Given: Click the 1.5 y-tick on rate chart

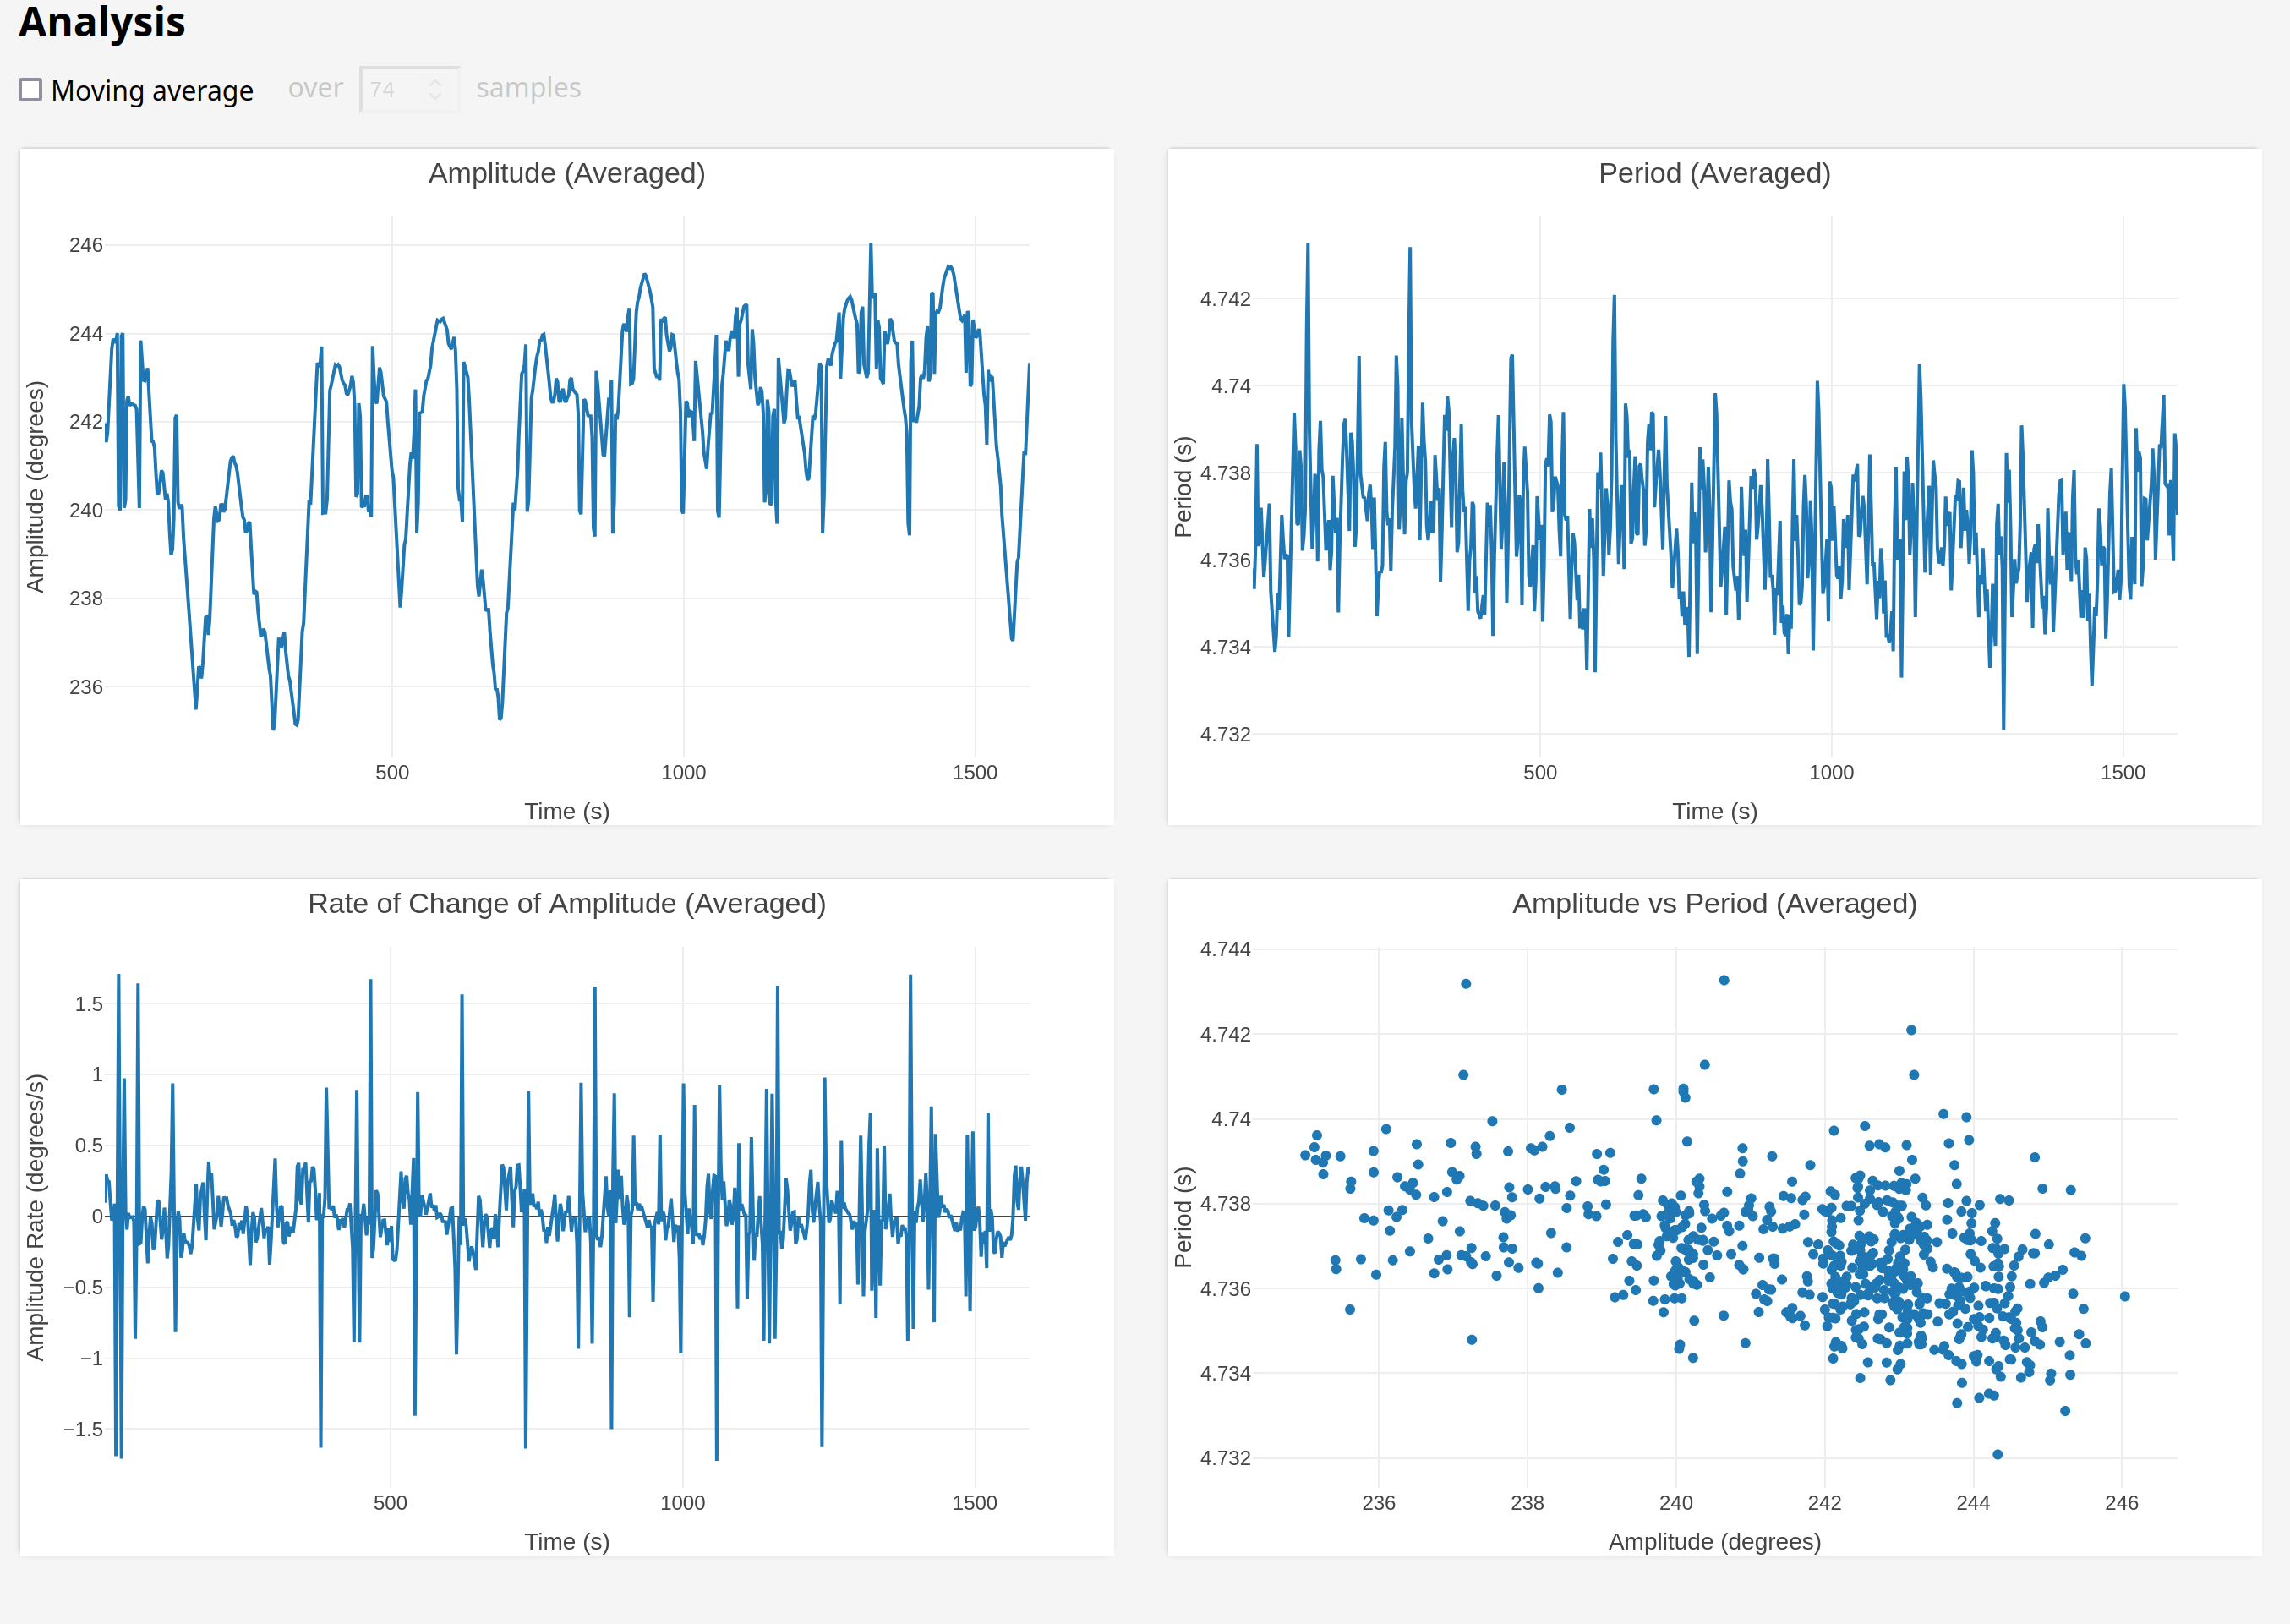Looking at the screenshot, I should [88, 1004].
